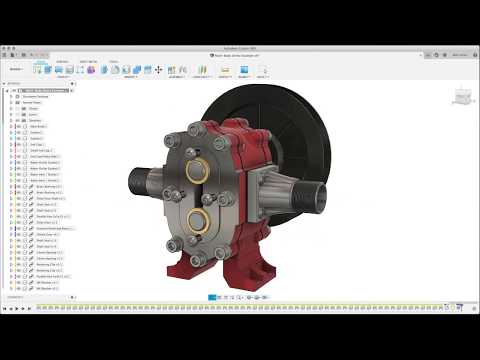The image size is (480, 360).
Task: Switch to the Tools tab
Action: click(114, 62)
